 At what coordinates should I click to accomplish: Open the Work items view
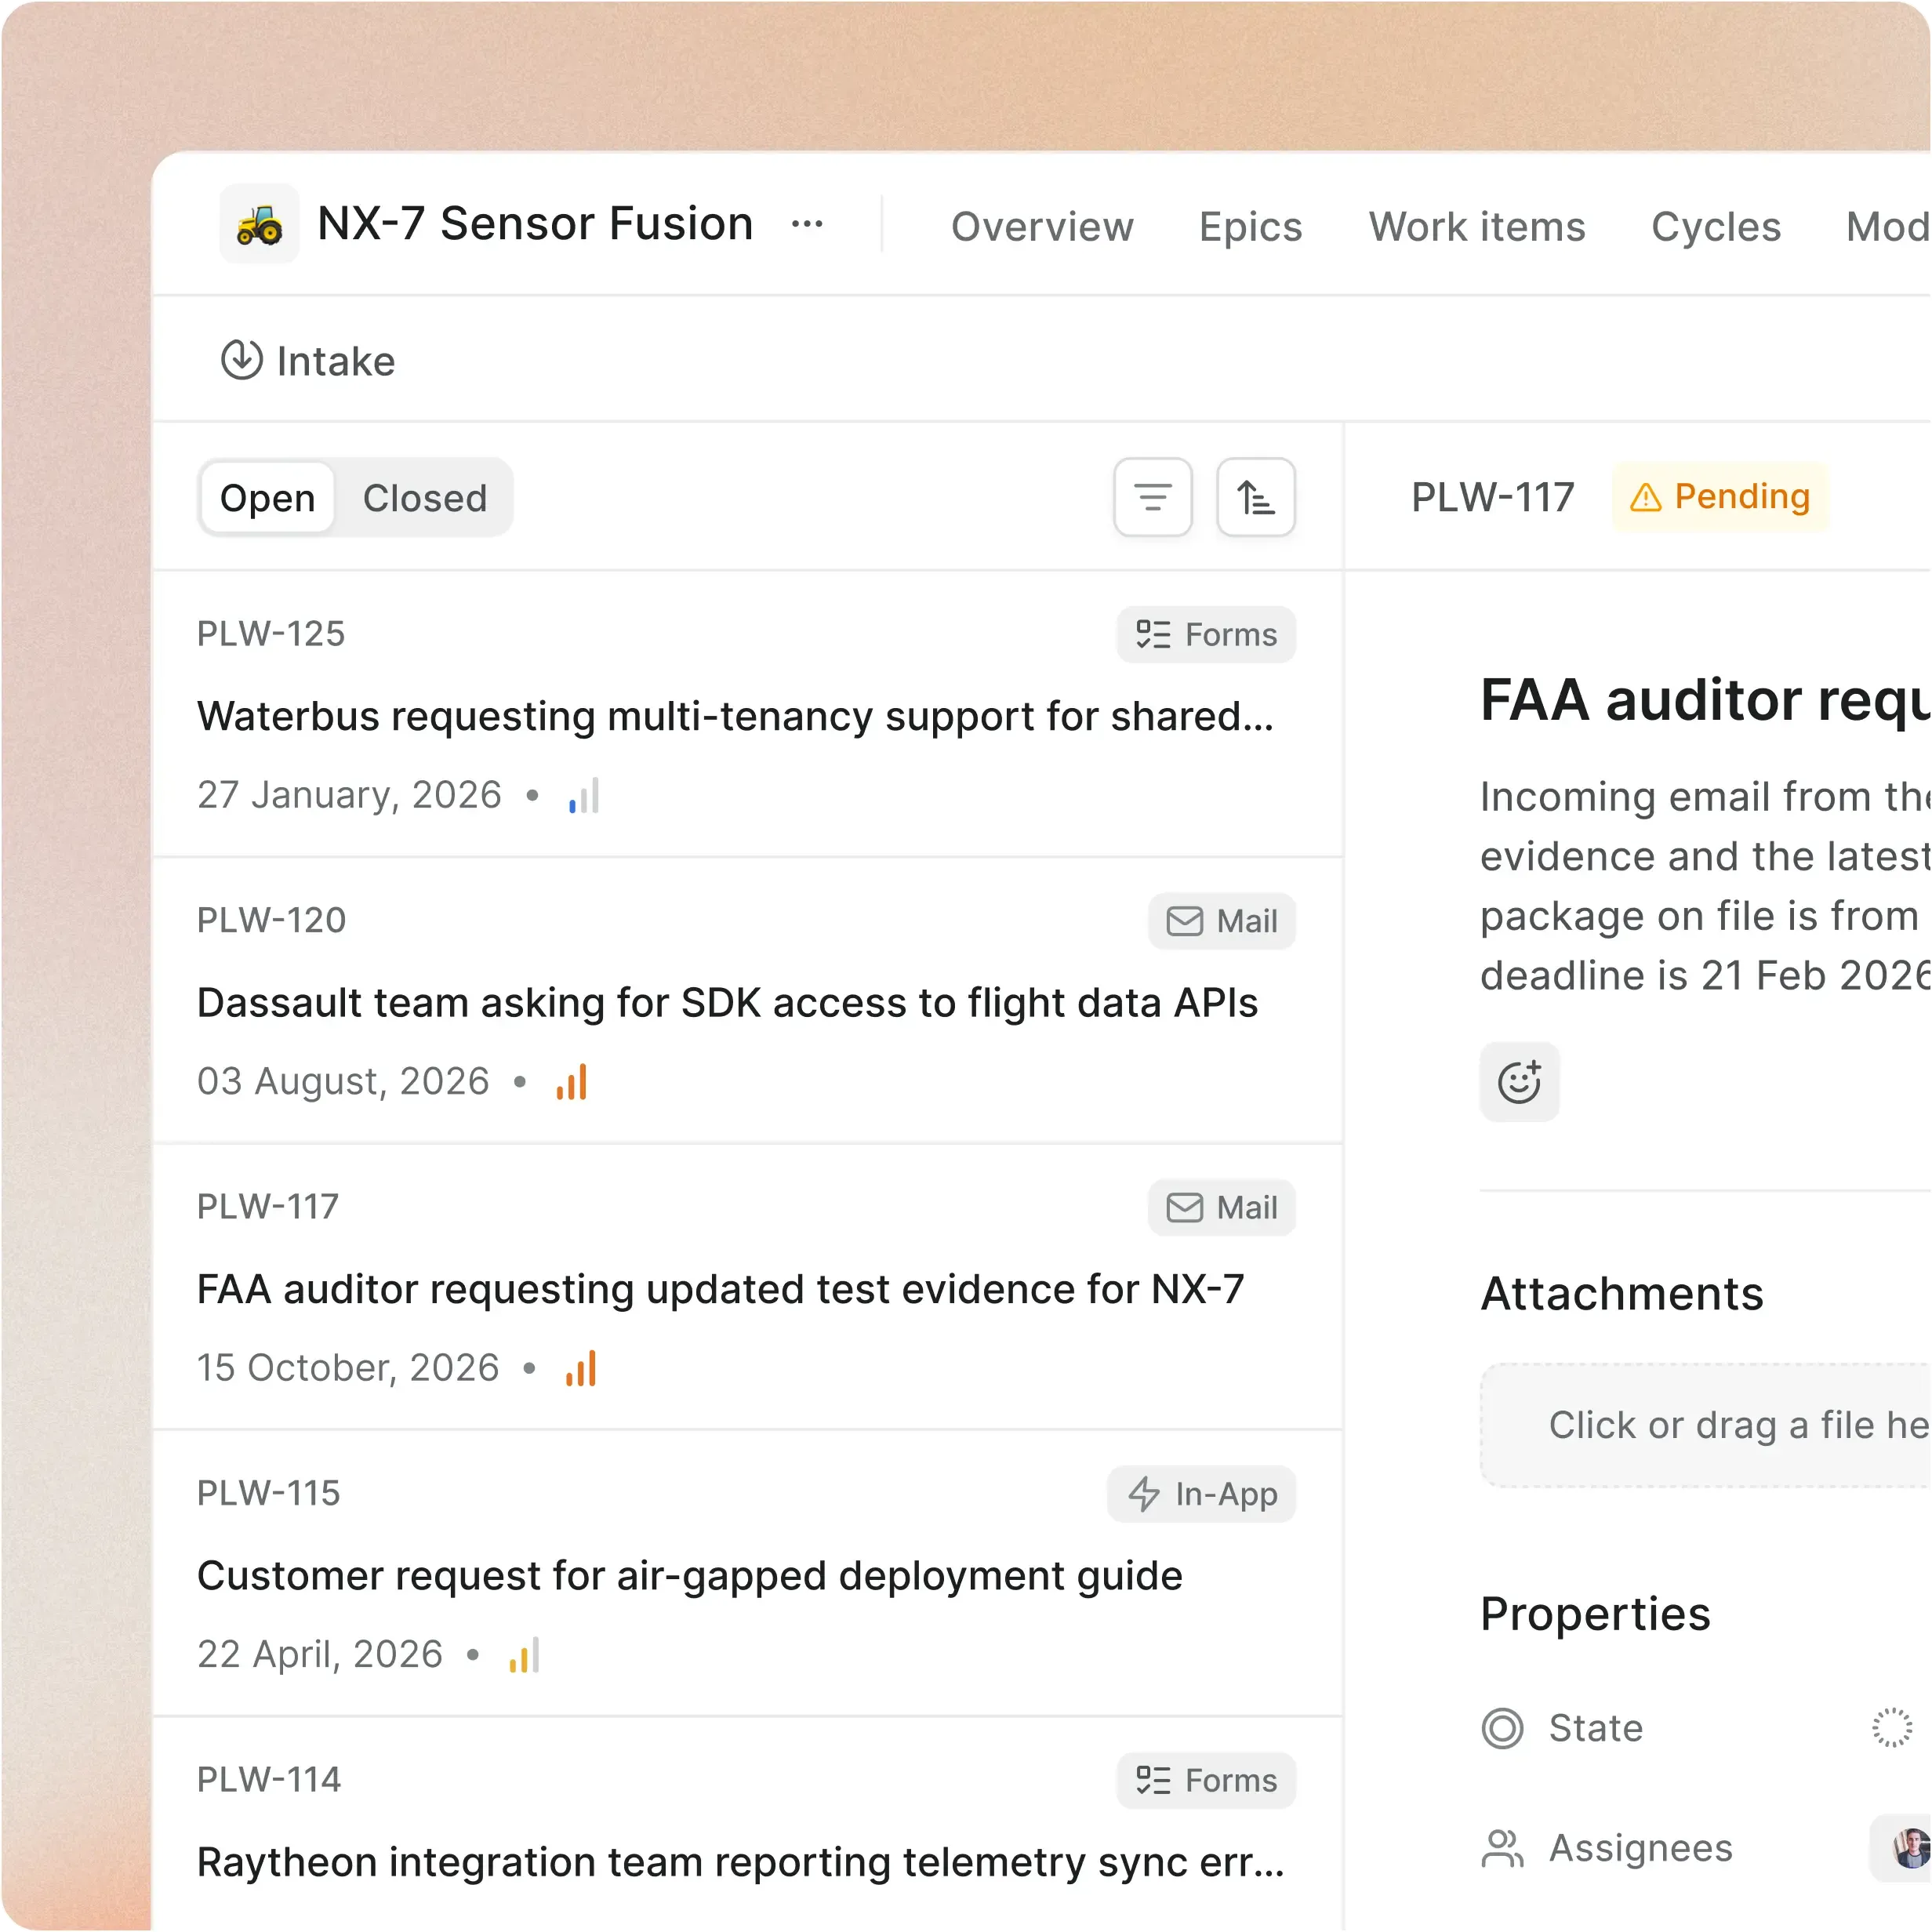[x=1477, y=226]
